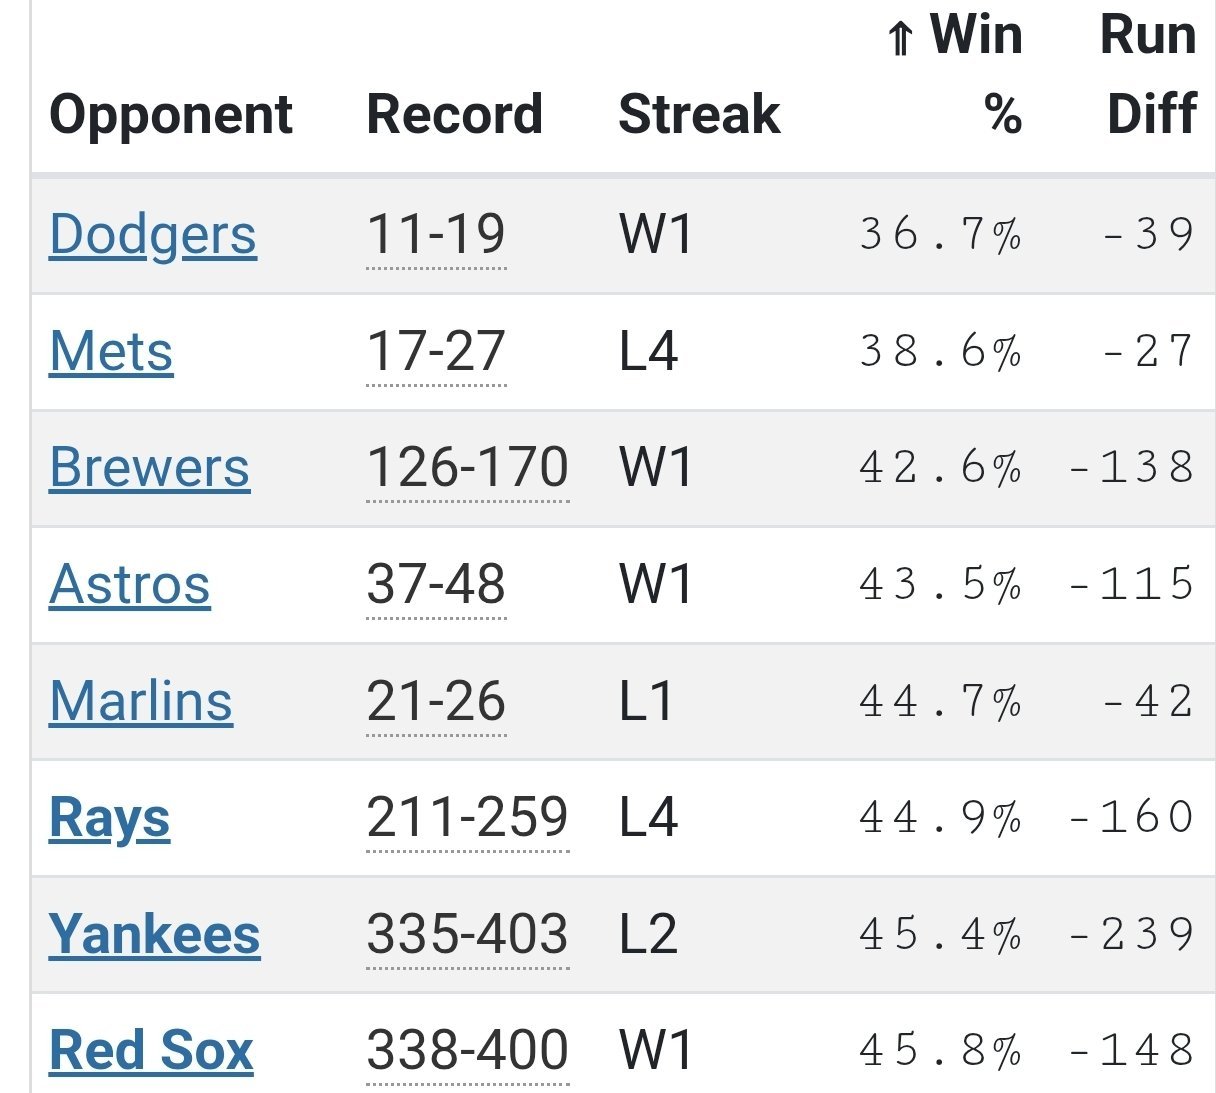Viewport: 1216px width, 1093px height.
Task: Select the Yankees opponent link
Action: point(154,935)
